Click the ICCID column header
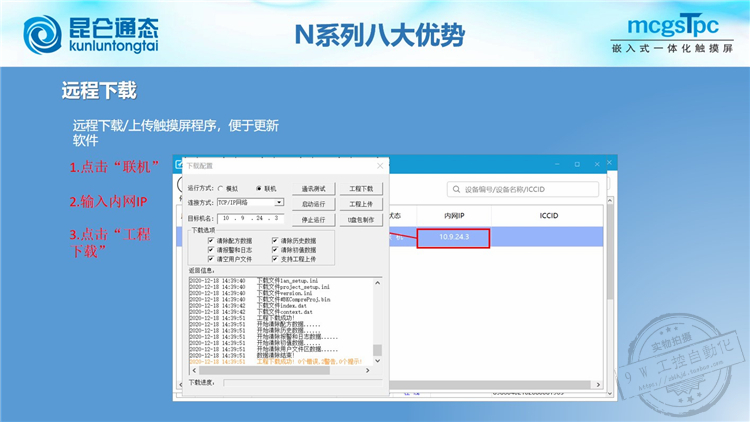This screenshot has height=422, width=750. point(549,215)
